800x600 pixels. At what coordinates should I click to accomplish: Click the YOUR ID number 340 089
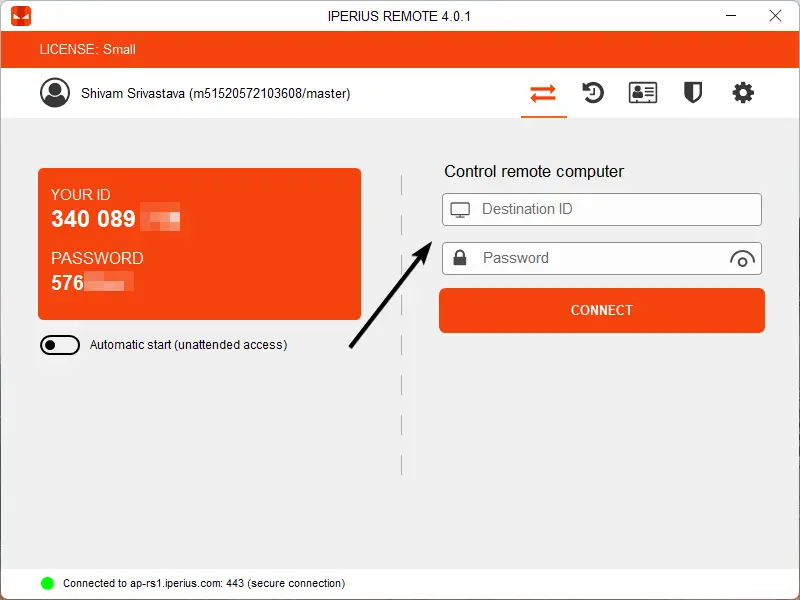click(93, 219)
